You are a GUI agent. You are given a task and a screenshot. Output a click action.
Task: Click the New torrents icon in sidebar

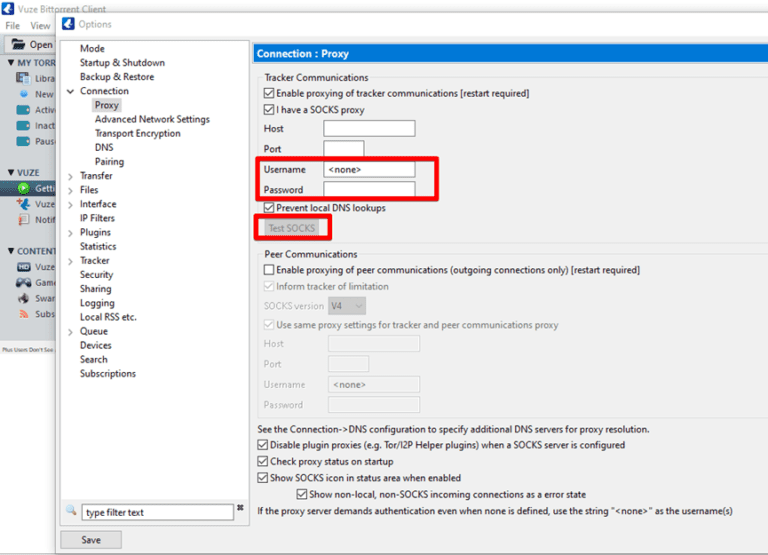[x=24, y=94]
